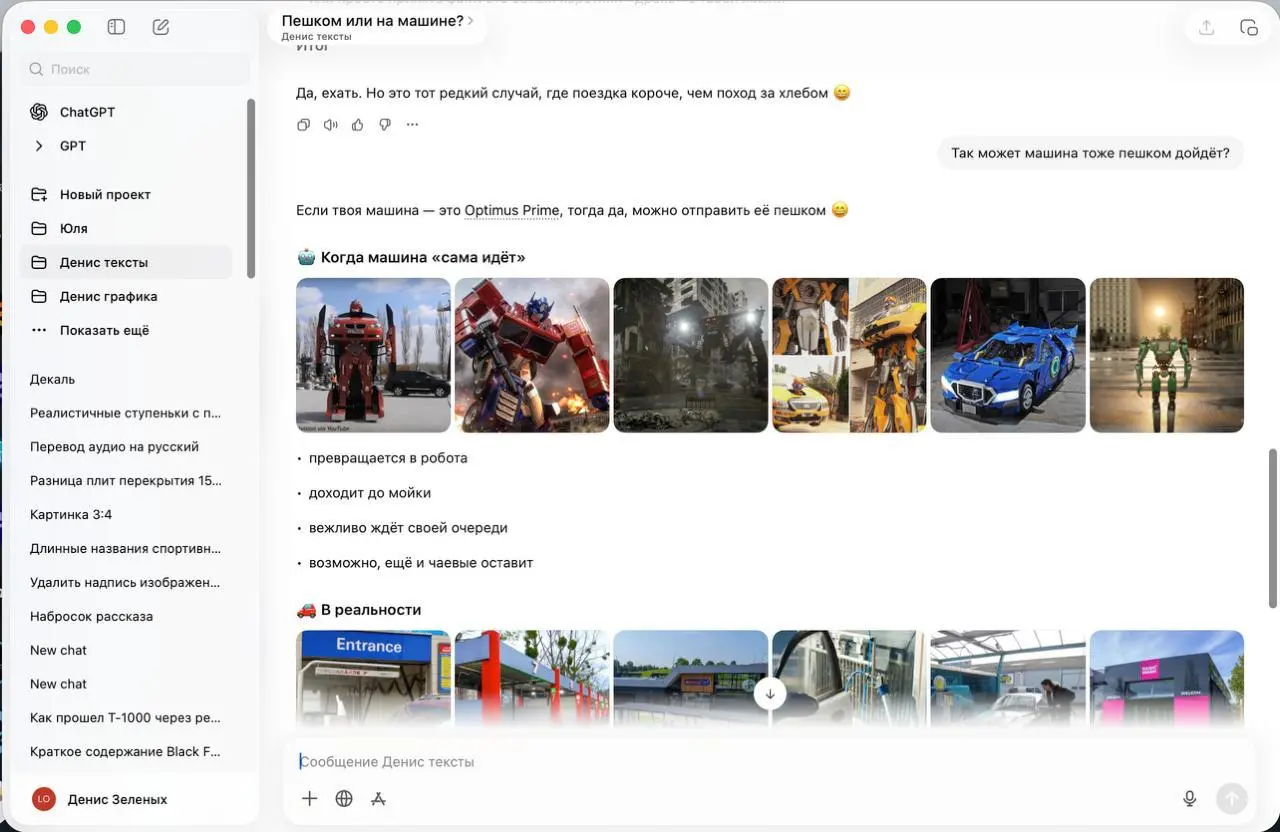The image size is (1280, 832).
Task: Focus the Сообщение Денис тексты input
Action: [768, 762]
